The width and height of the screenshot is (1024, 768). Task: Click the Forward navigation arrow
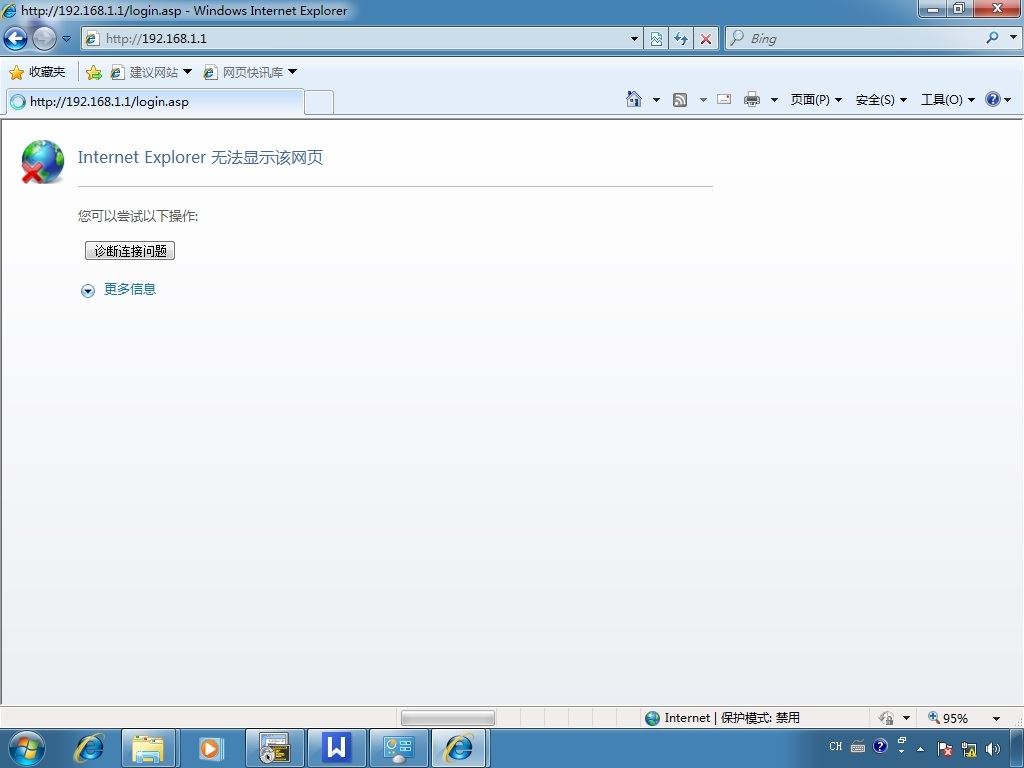click(x=44, y=39)
